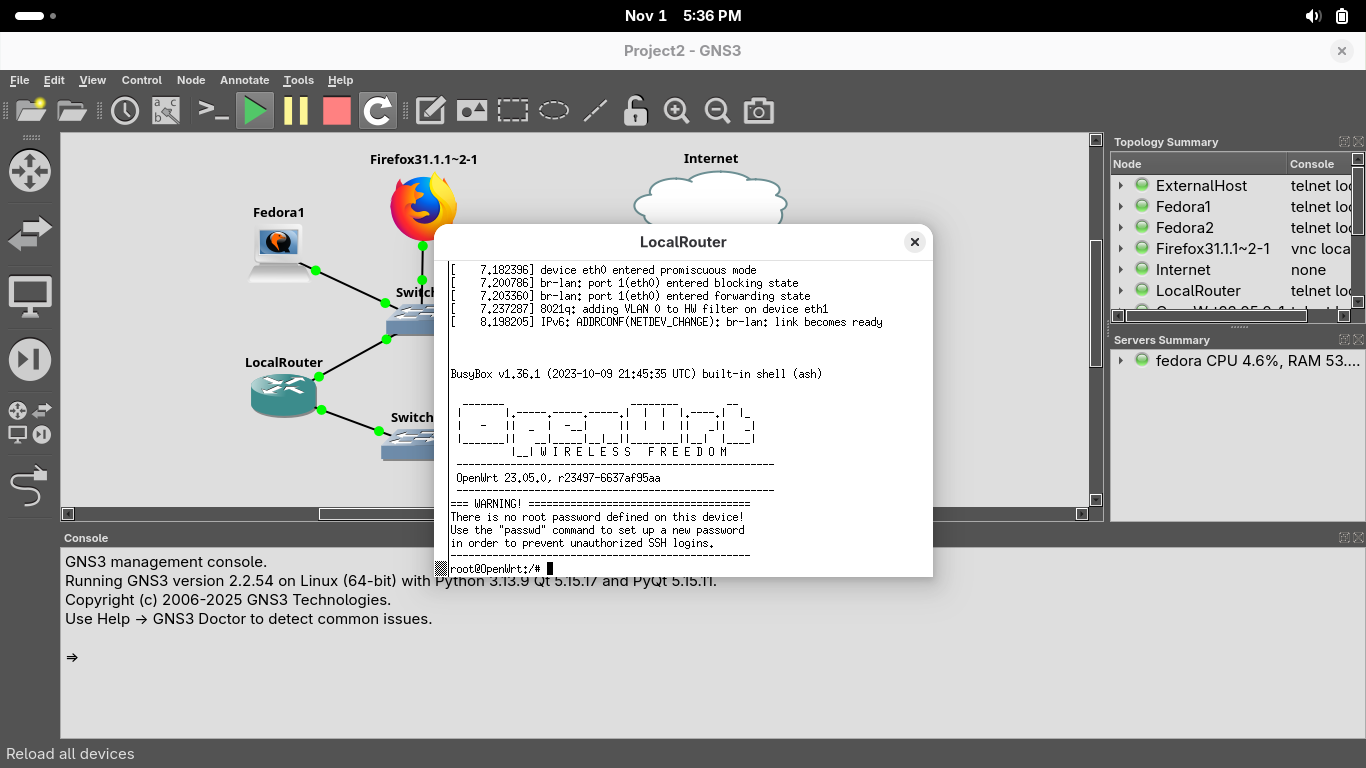Viewport: 1366px width, 768px height.
Task: Start all nodes with the green play button
Action: pyautogui.click(x=255, y=111)
